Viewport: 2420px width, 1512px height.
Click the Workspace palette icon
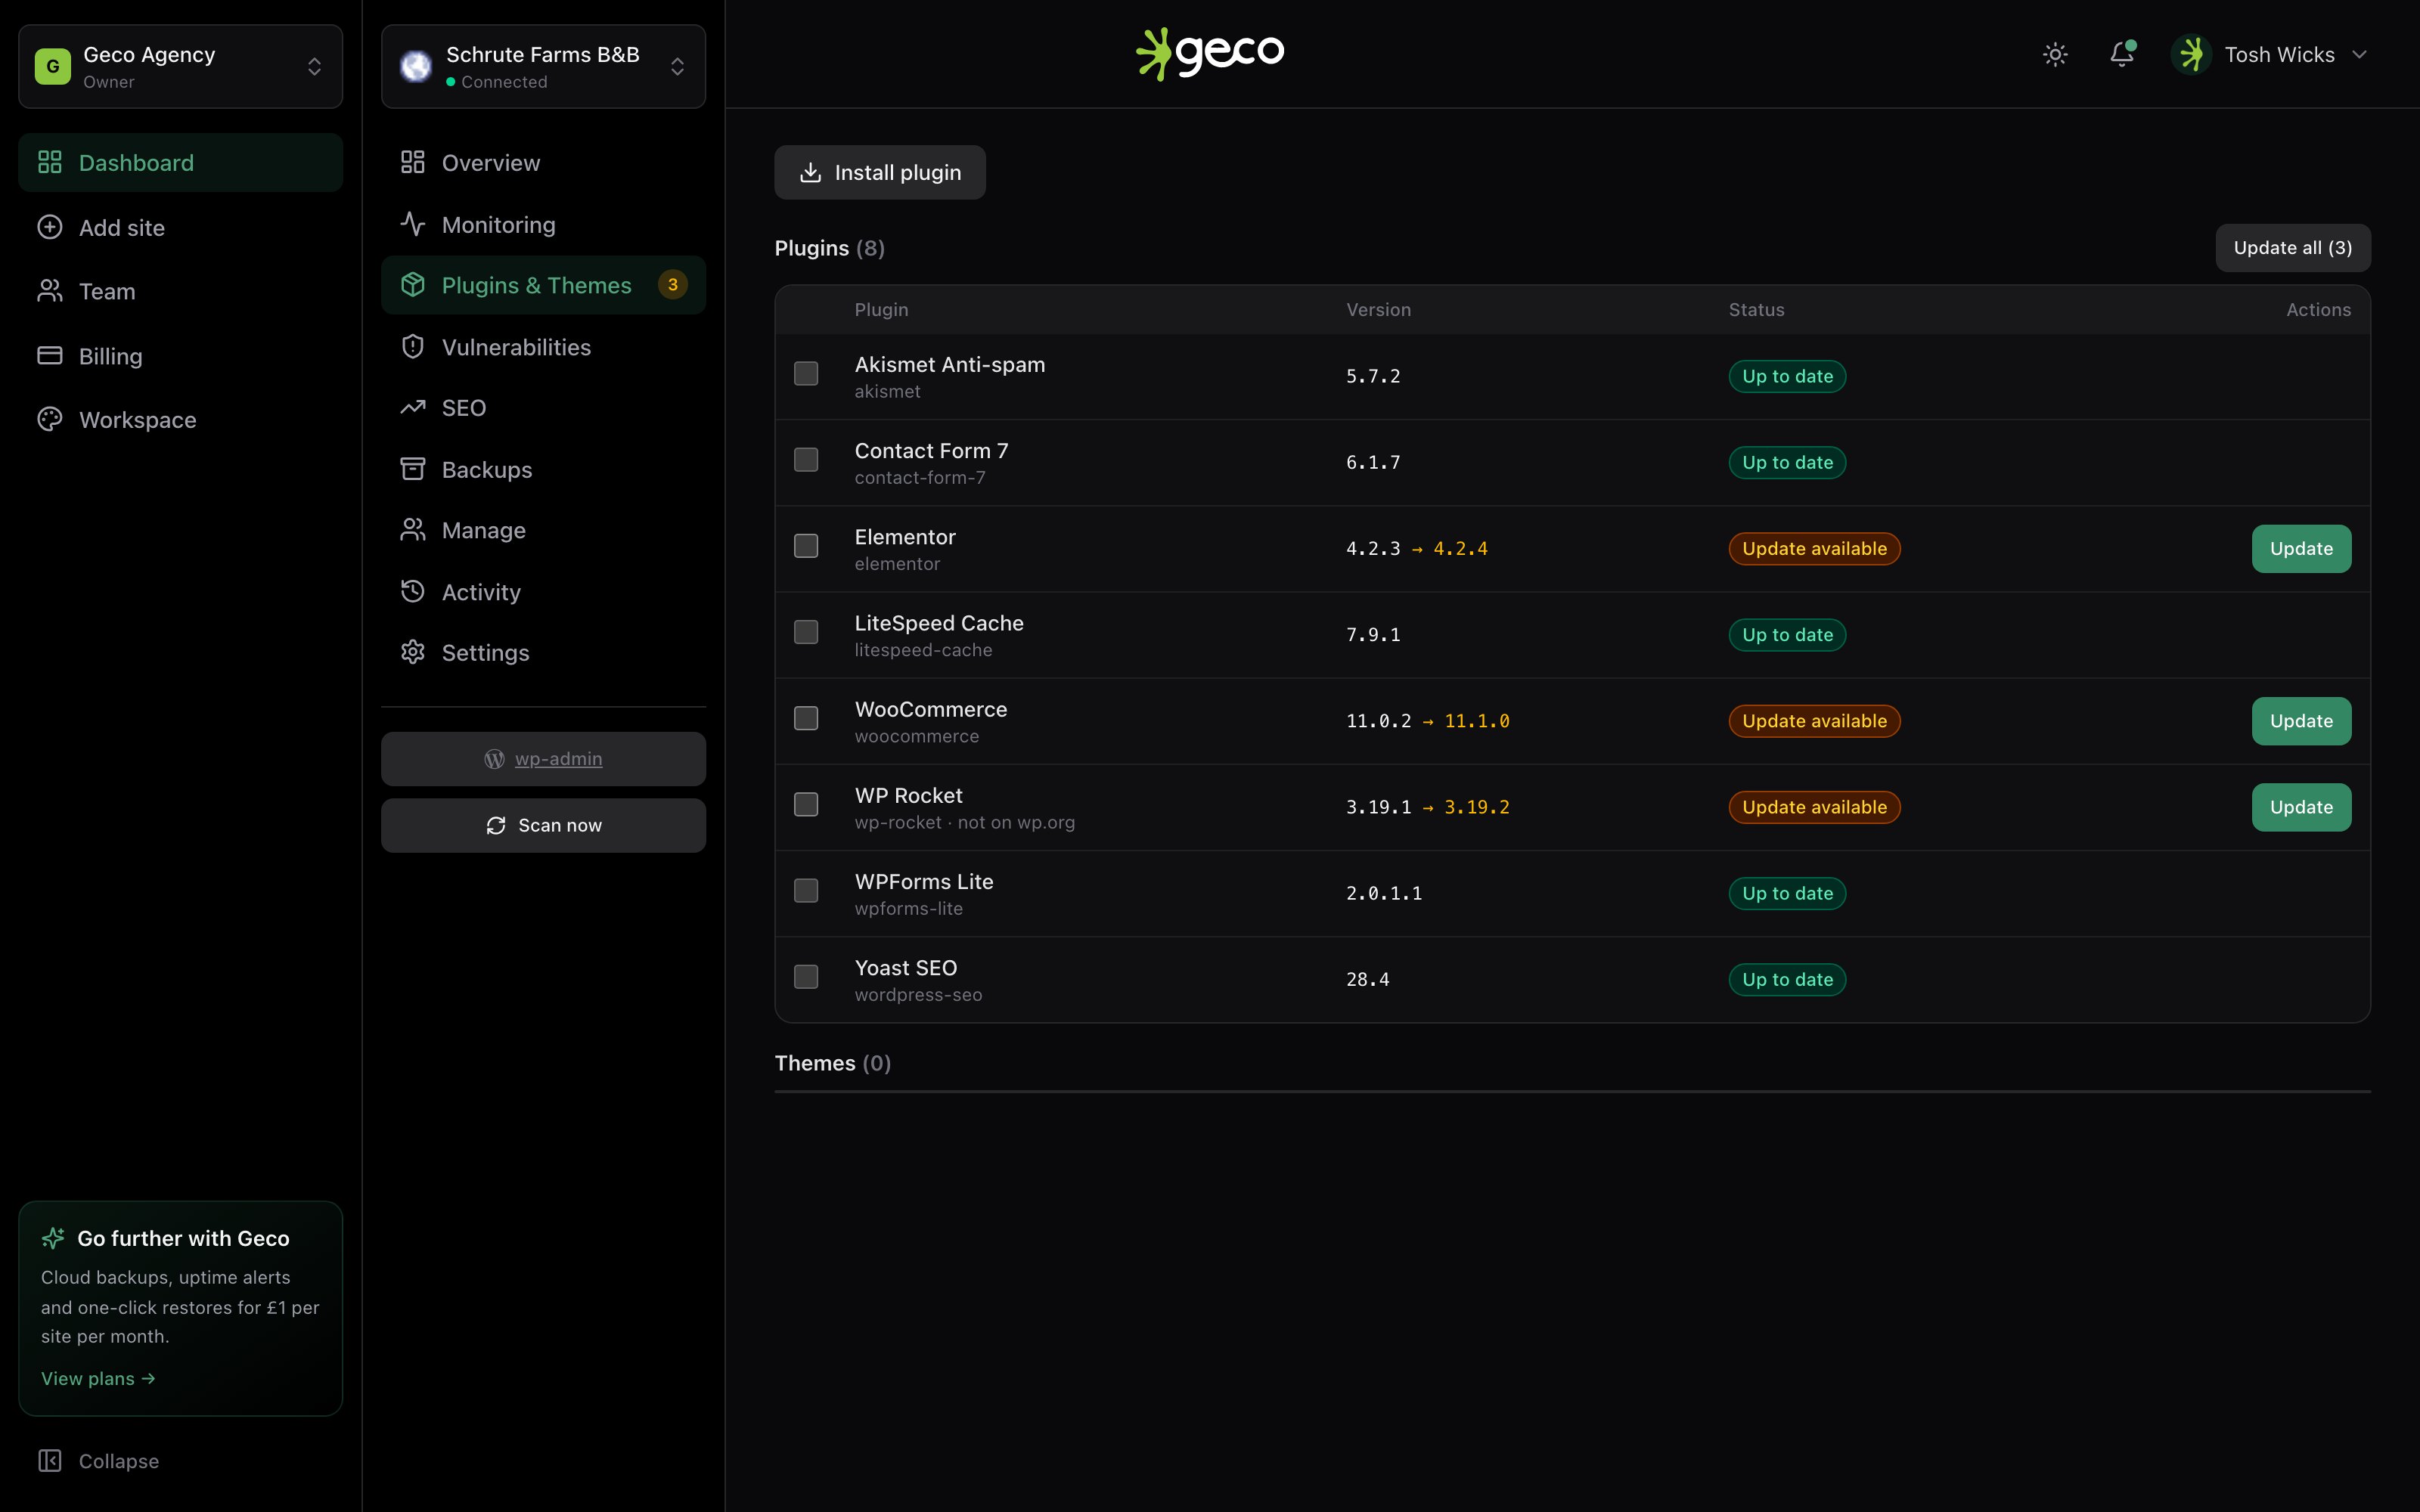(x=50, y=419)
